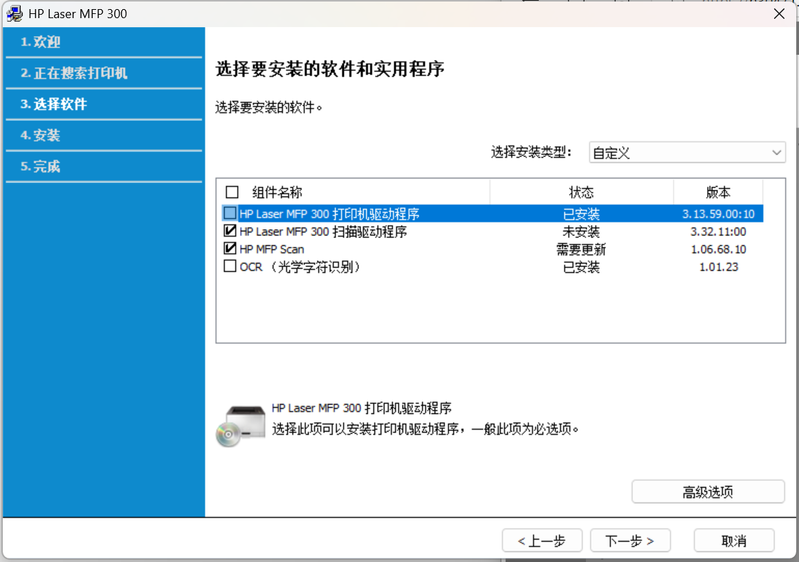Proceed with the 下一步 button

[630, 541]
